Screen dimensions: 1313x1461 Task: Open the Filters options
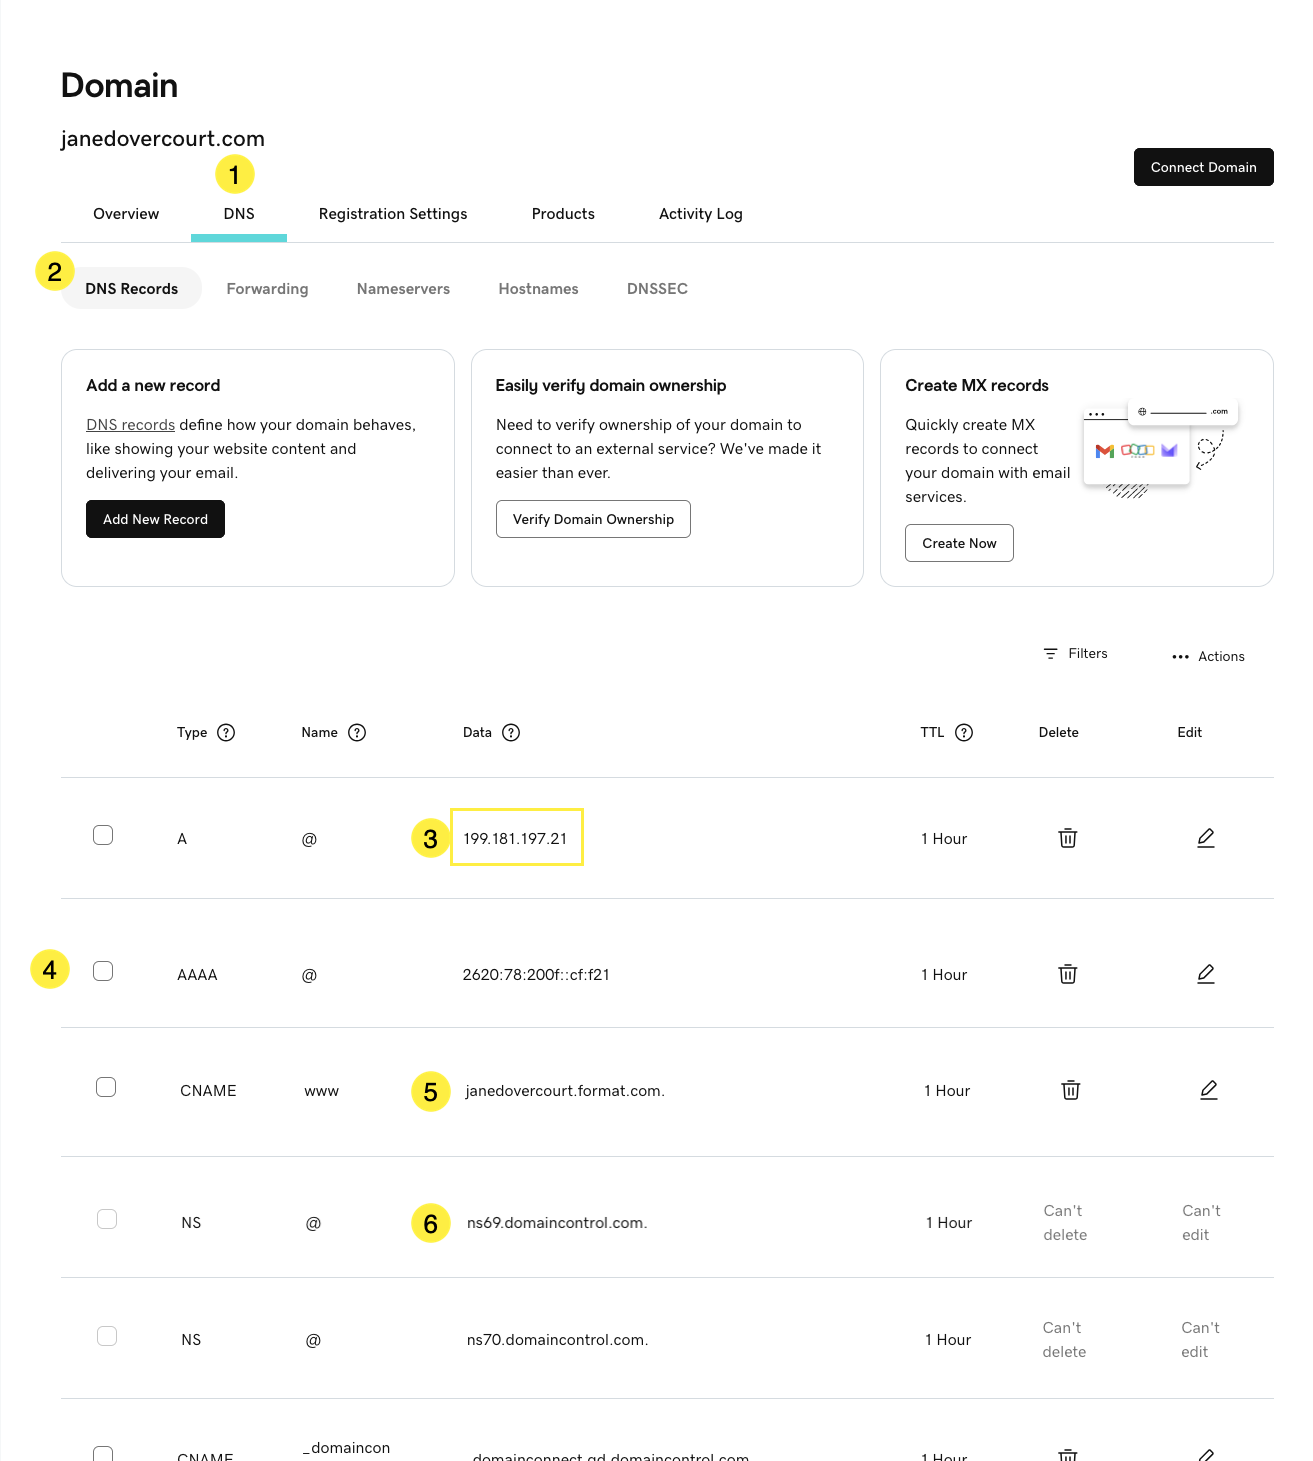(1075, 654)
